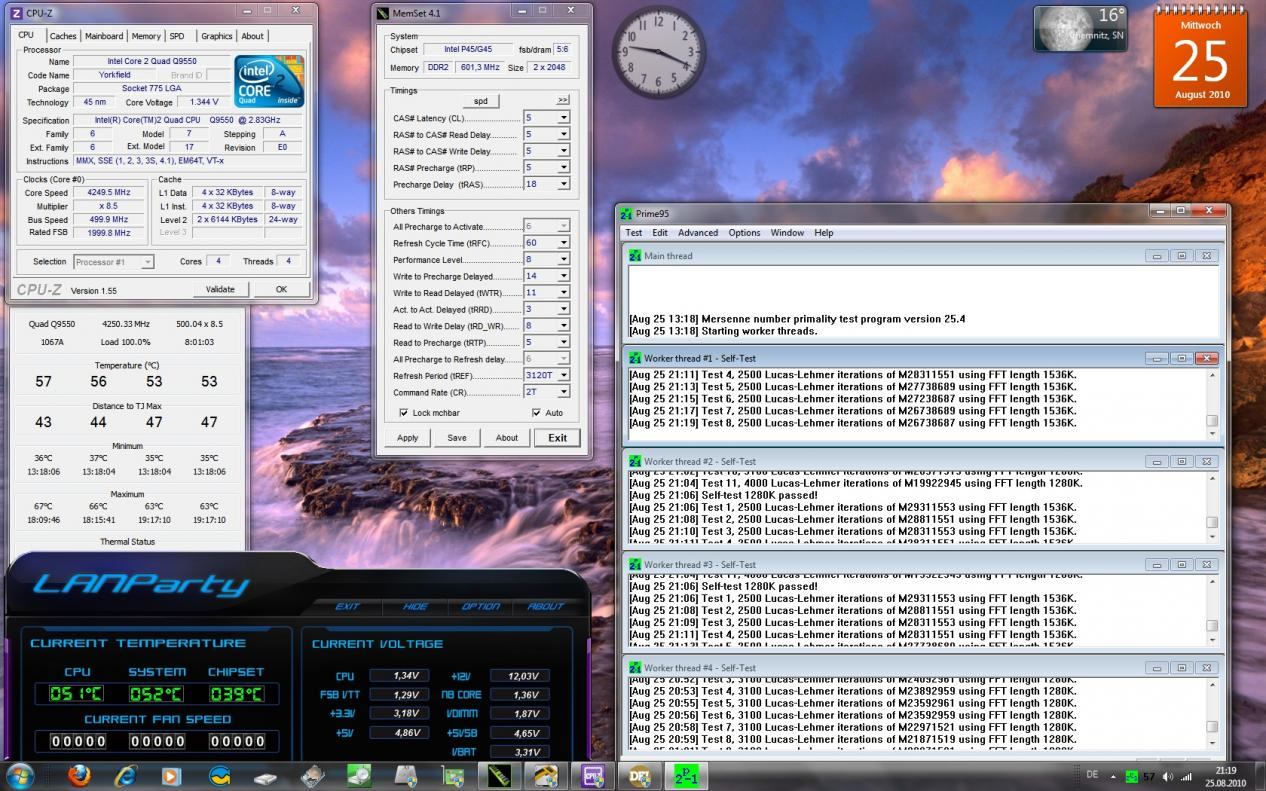Click HIDE in the LANParty panel
Viewport: 1266px width, 791px height.
415,606
